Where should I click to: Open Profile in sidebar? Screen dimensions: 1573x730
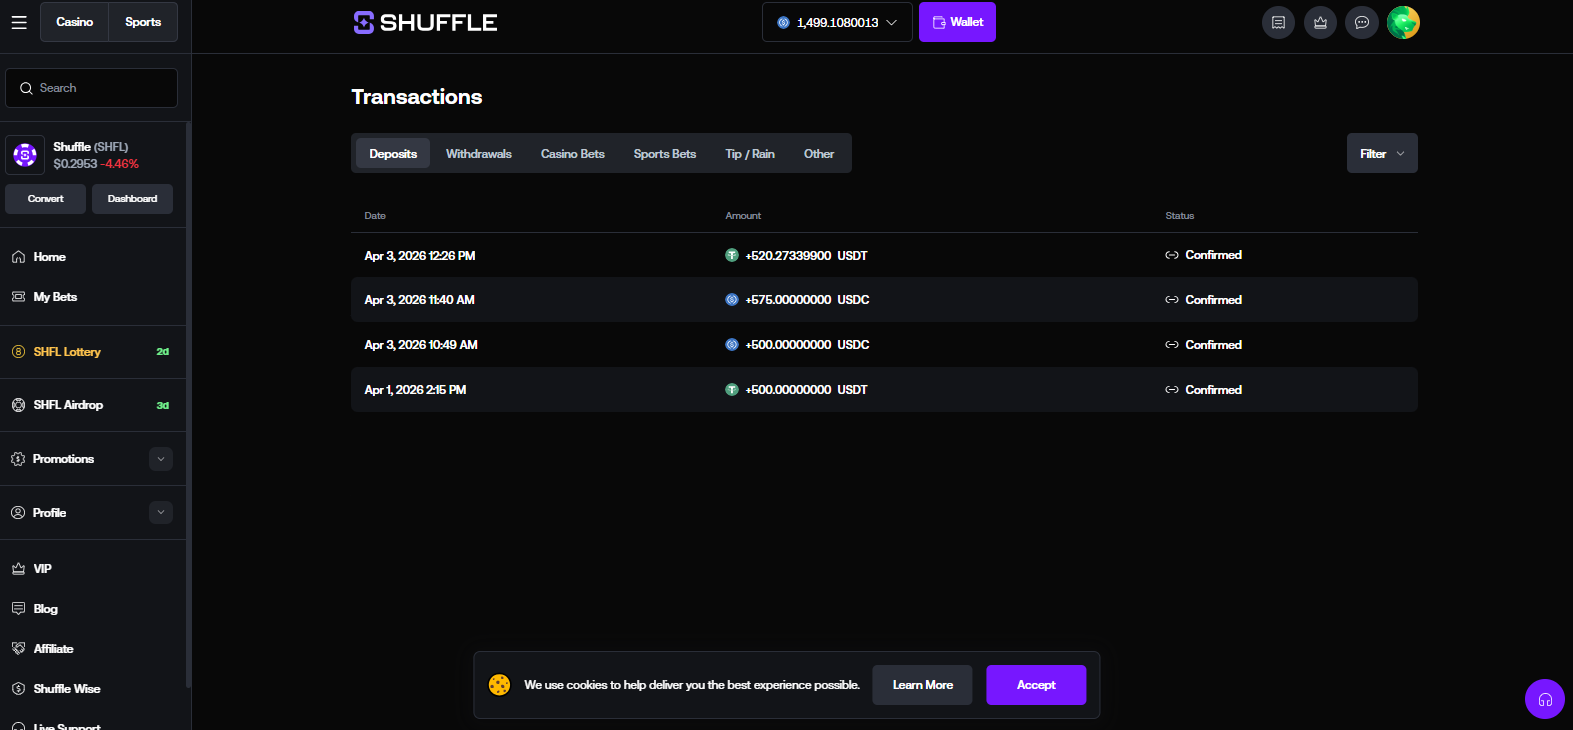click(x=49, y=512)
